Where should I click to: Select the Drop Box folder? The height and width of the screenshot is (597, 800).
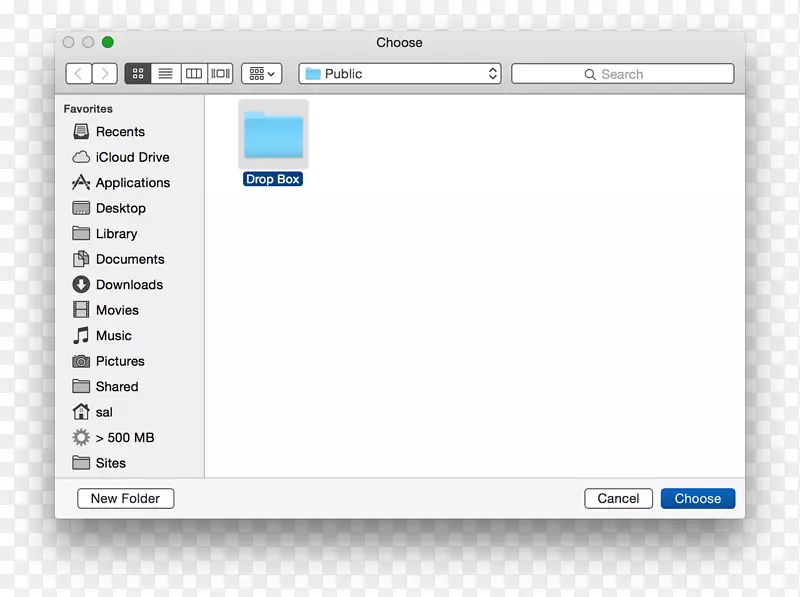(273, 134)
